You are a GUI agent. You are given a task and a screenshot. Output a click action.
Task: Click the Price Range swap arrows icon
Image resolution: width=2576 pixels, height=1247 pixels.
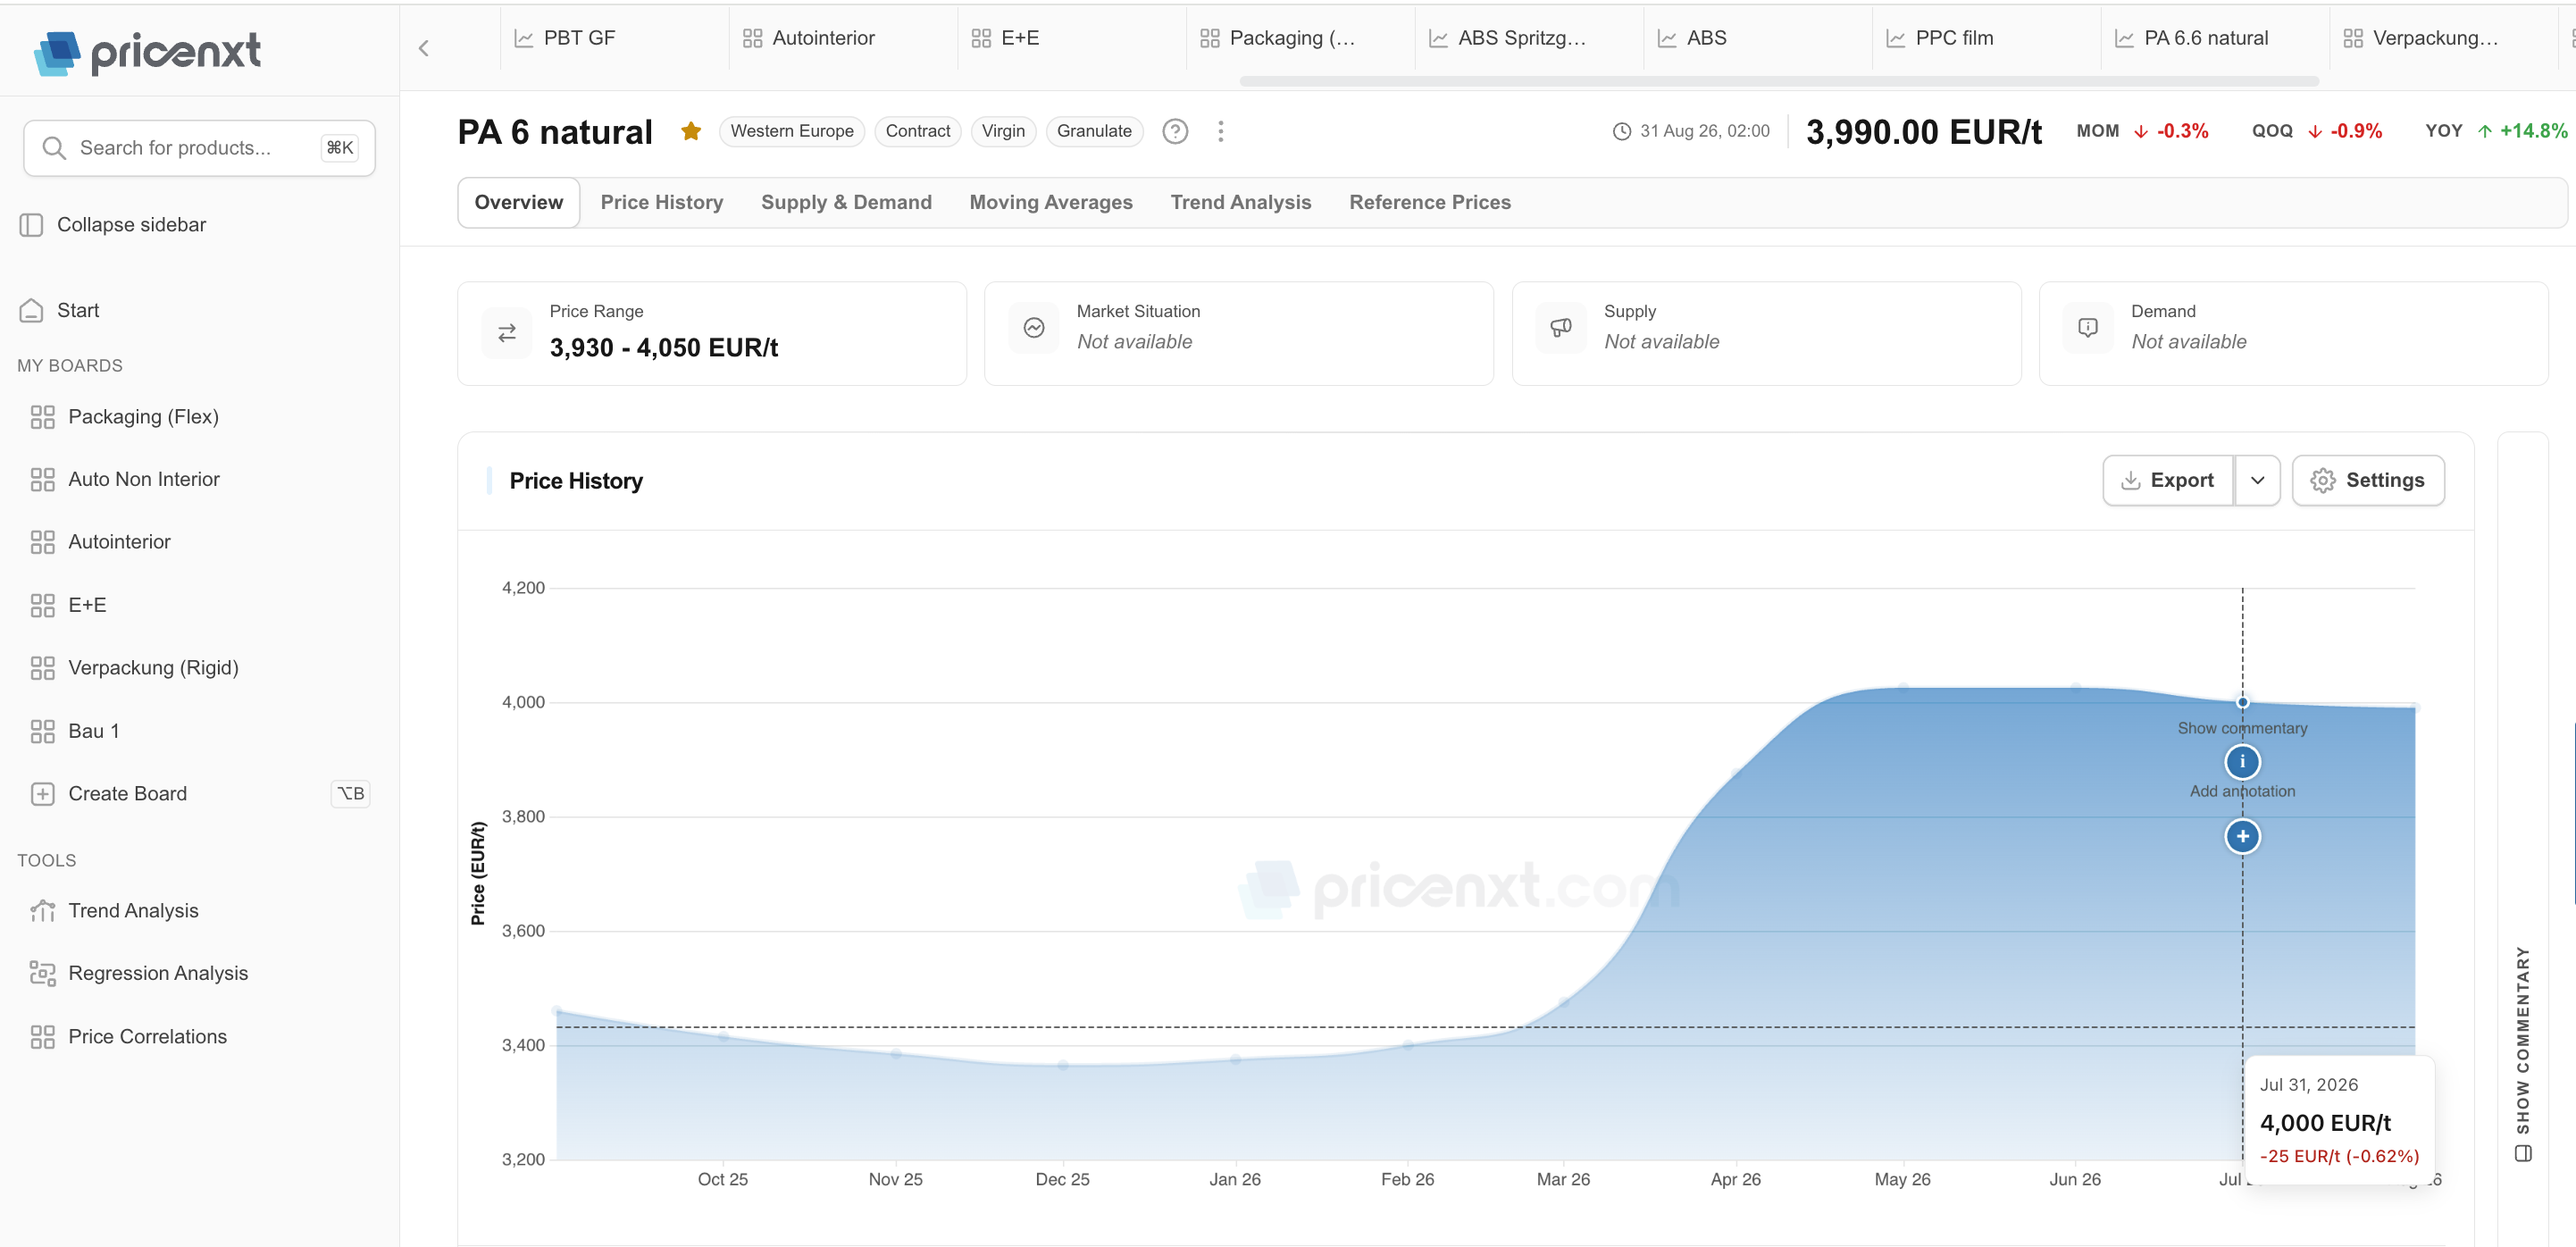507,333
